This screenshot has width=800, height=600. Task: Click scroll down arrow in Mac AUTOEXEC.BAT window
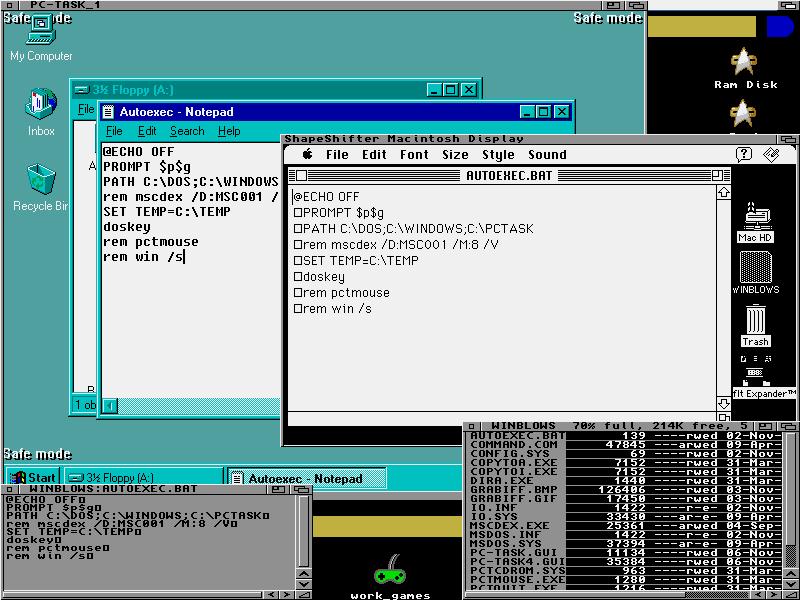tap(723, 404)
